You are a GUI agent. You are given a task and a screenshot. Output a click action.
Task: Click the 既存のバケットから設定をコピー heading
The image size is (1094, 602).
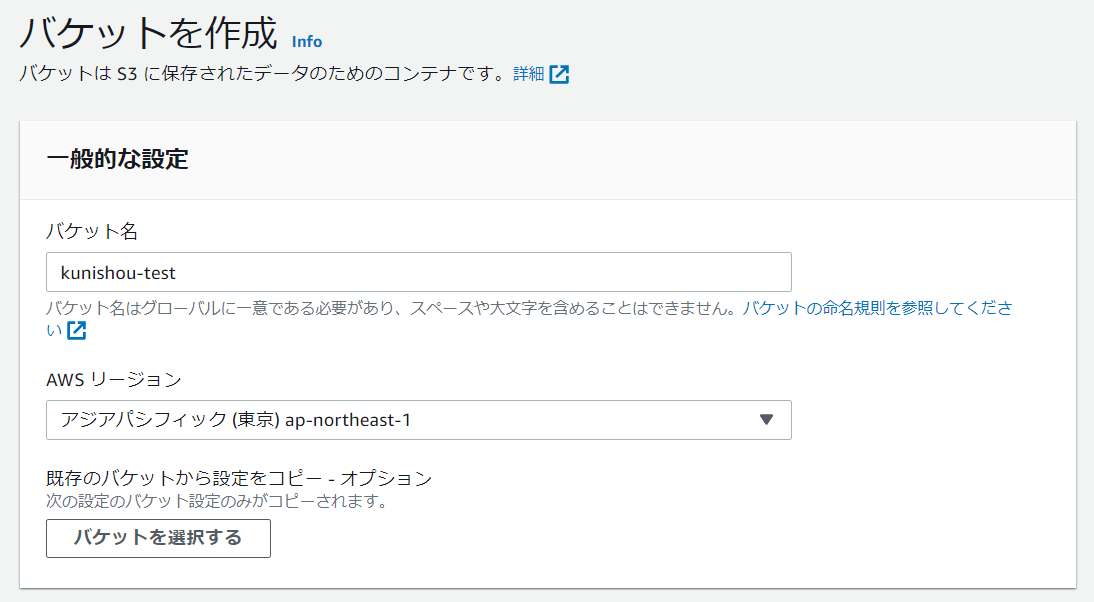pos(238,478)
